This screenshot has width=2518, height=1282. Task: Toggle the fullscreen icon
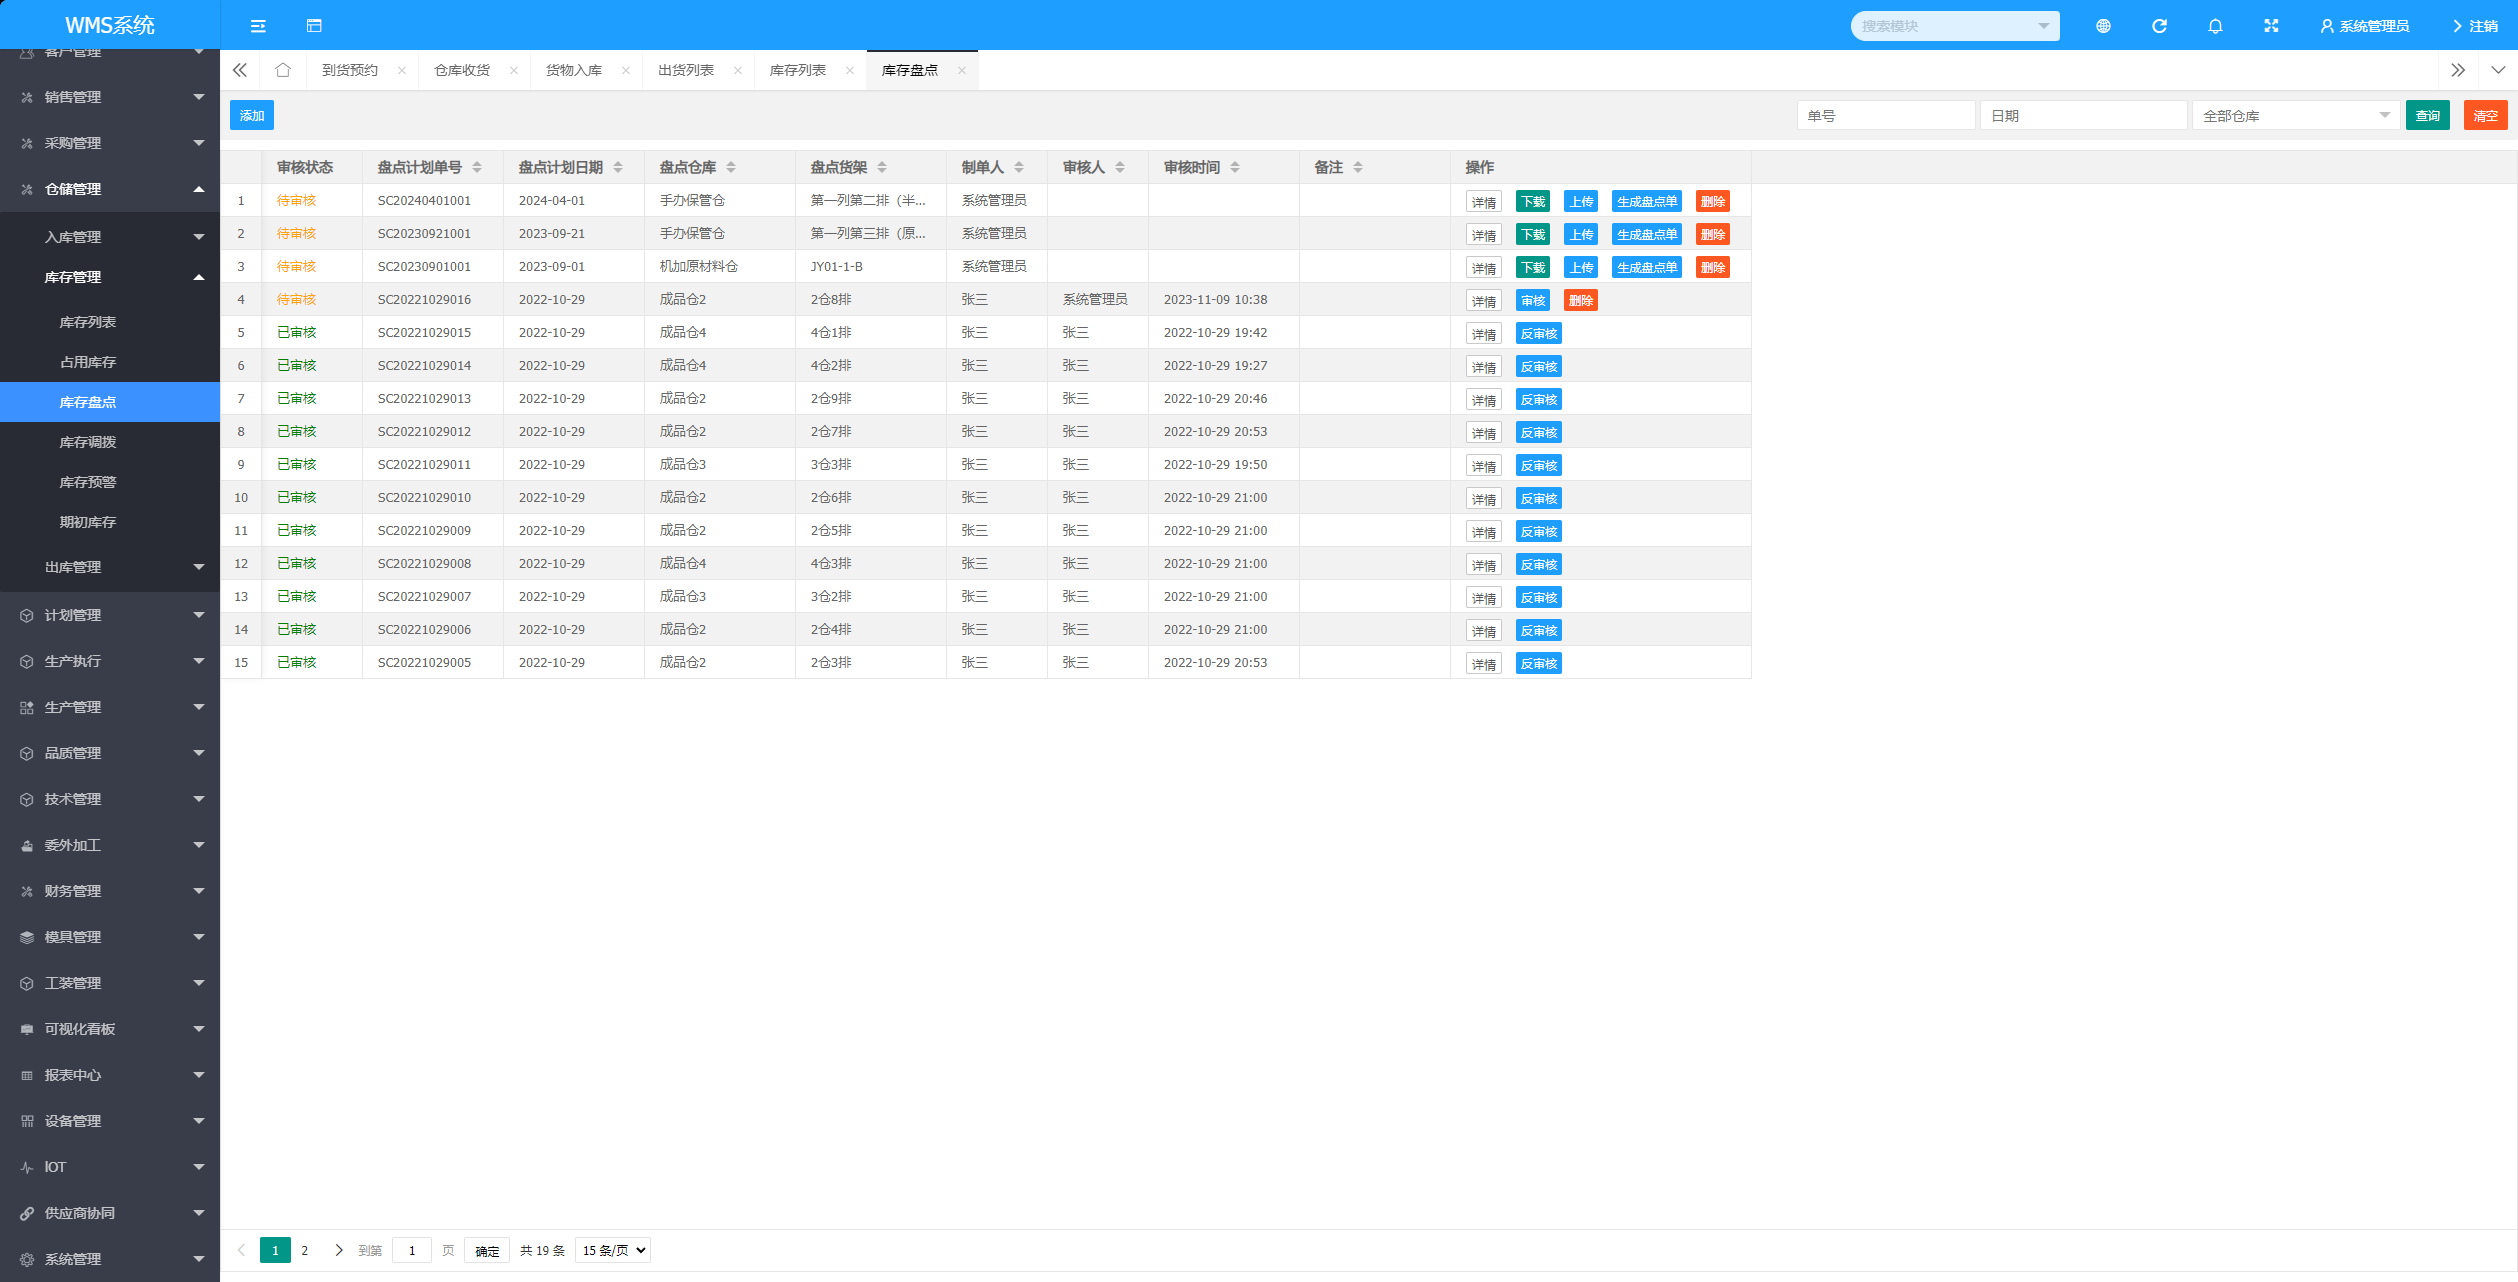pyautogui.click(x=2271, y=26)
